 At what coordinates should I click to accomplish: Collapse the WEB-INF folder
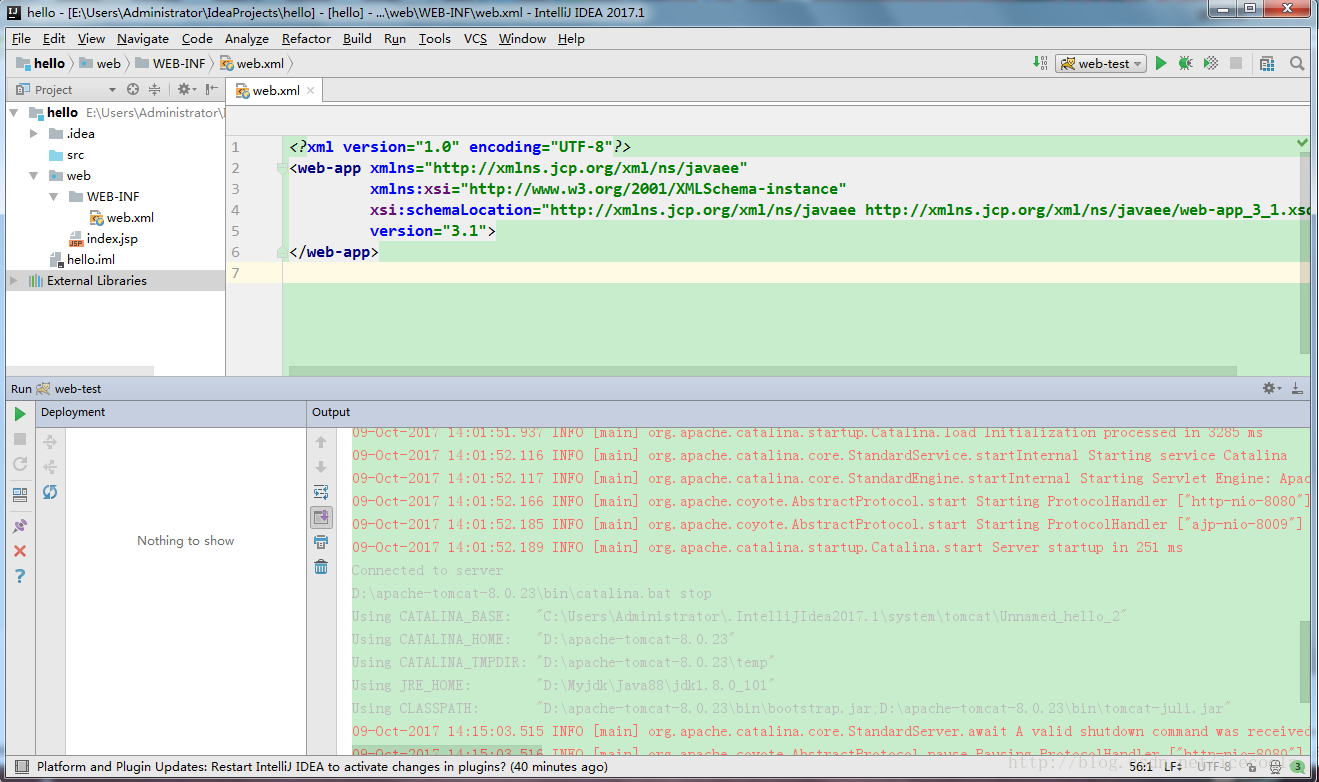pyautogui.click(x=54, y=197)
